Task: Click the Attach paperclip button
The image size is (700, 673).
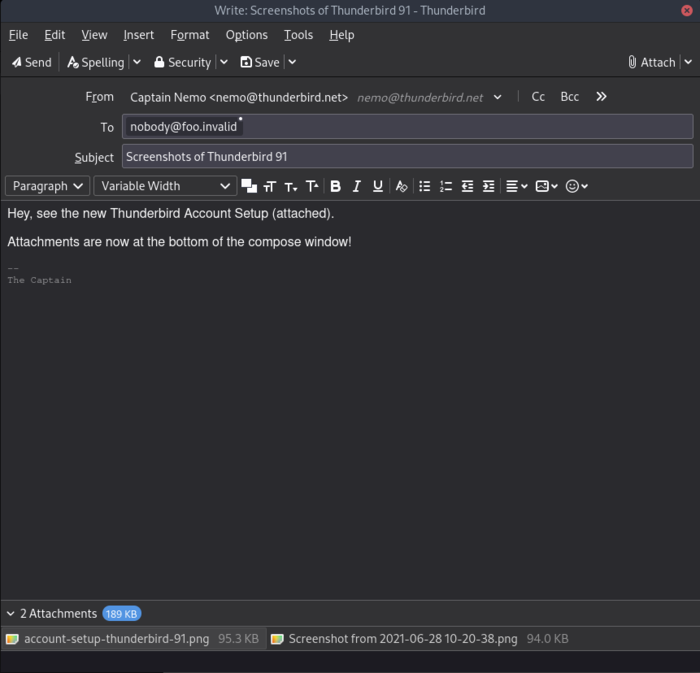Action: (651, 62)
